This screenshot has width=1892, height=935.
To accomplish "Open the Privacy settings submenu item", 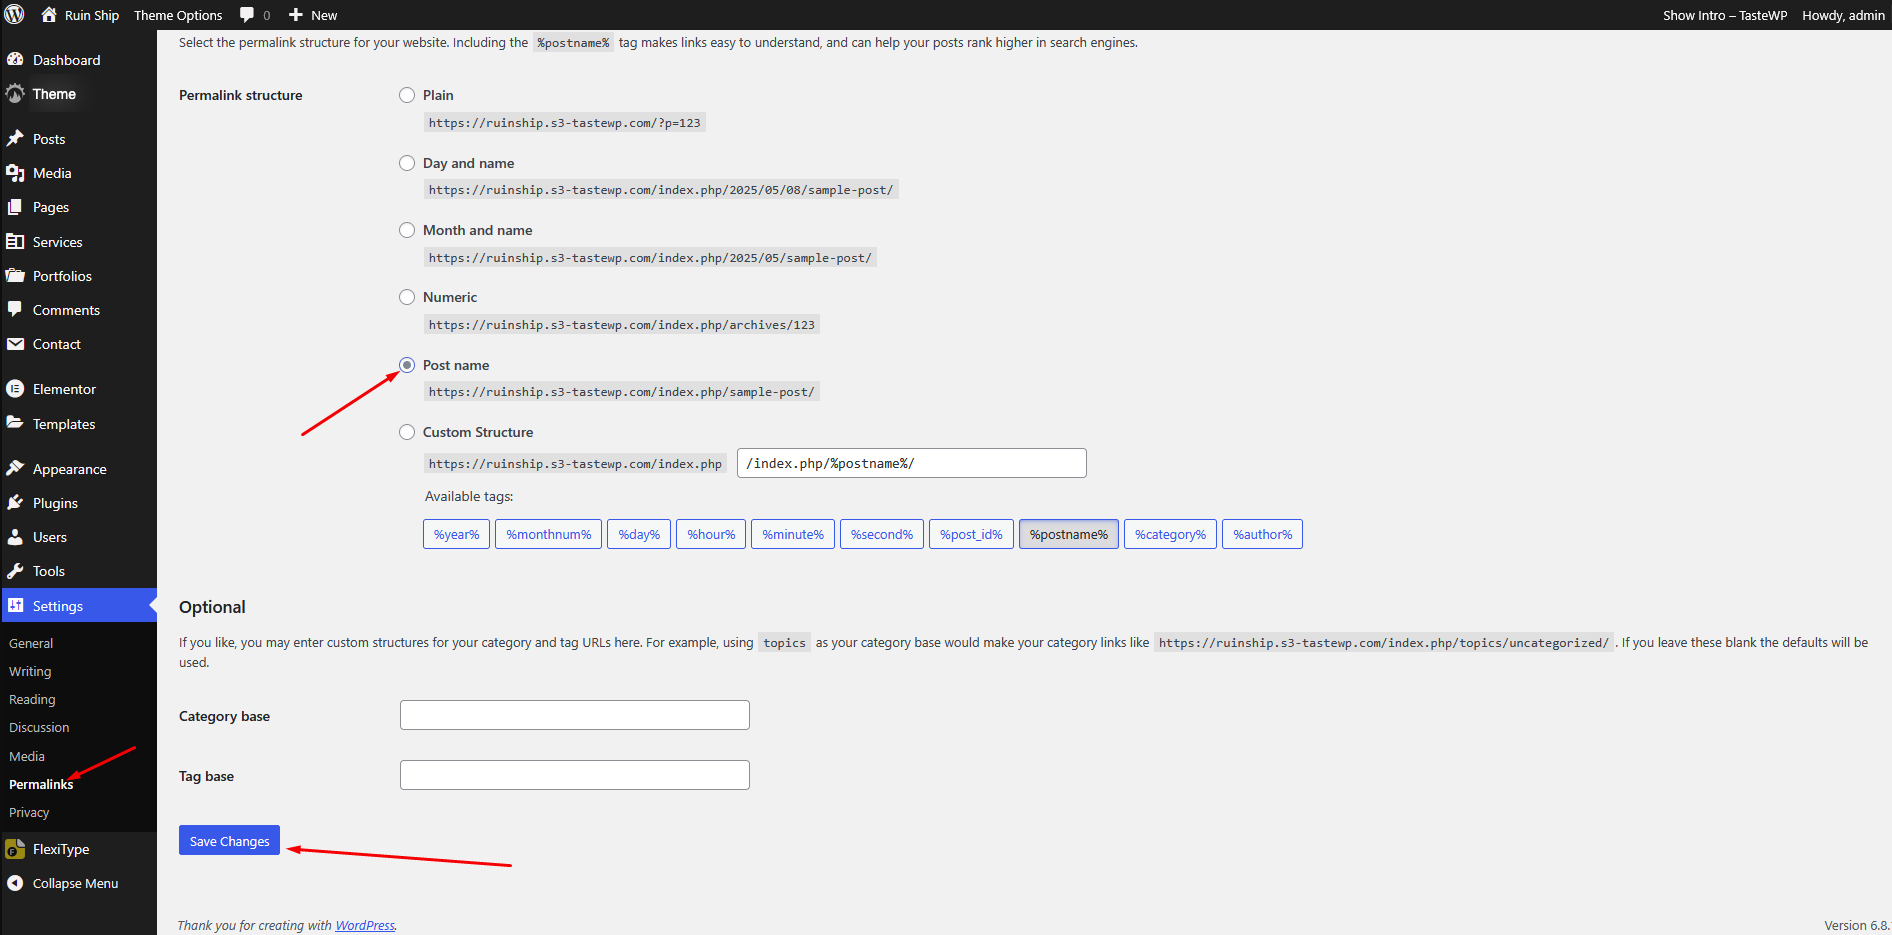I will pyautogui.click(x=29, y=812).
